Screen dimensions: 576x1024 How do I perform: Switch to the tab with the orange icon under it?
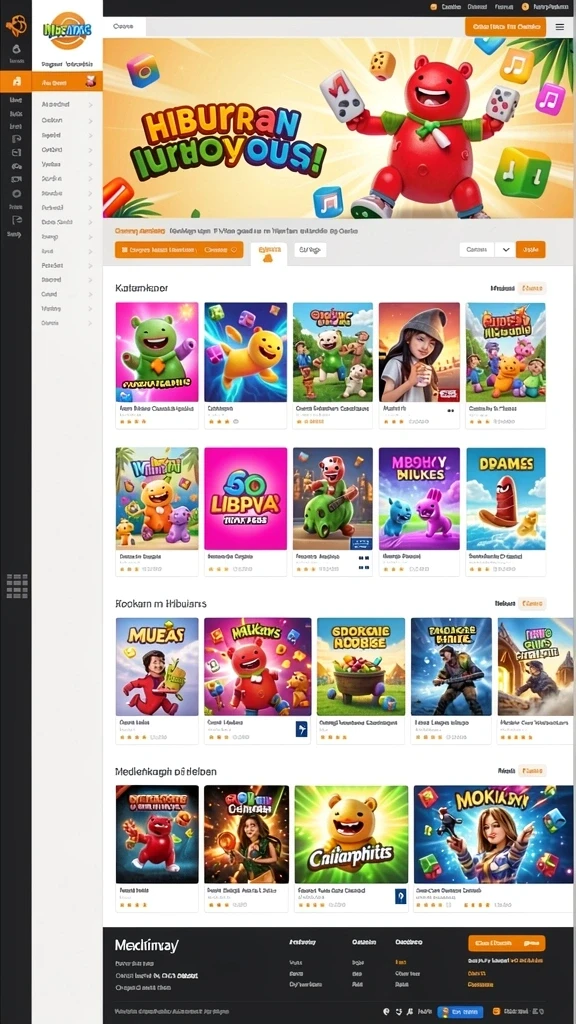(268, 253)
